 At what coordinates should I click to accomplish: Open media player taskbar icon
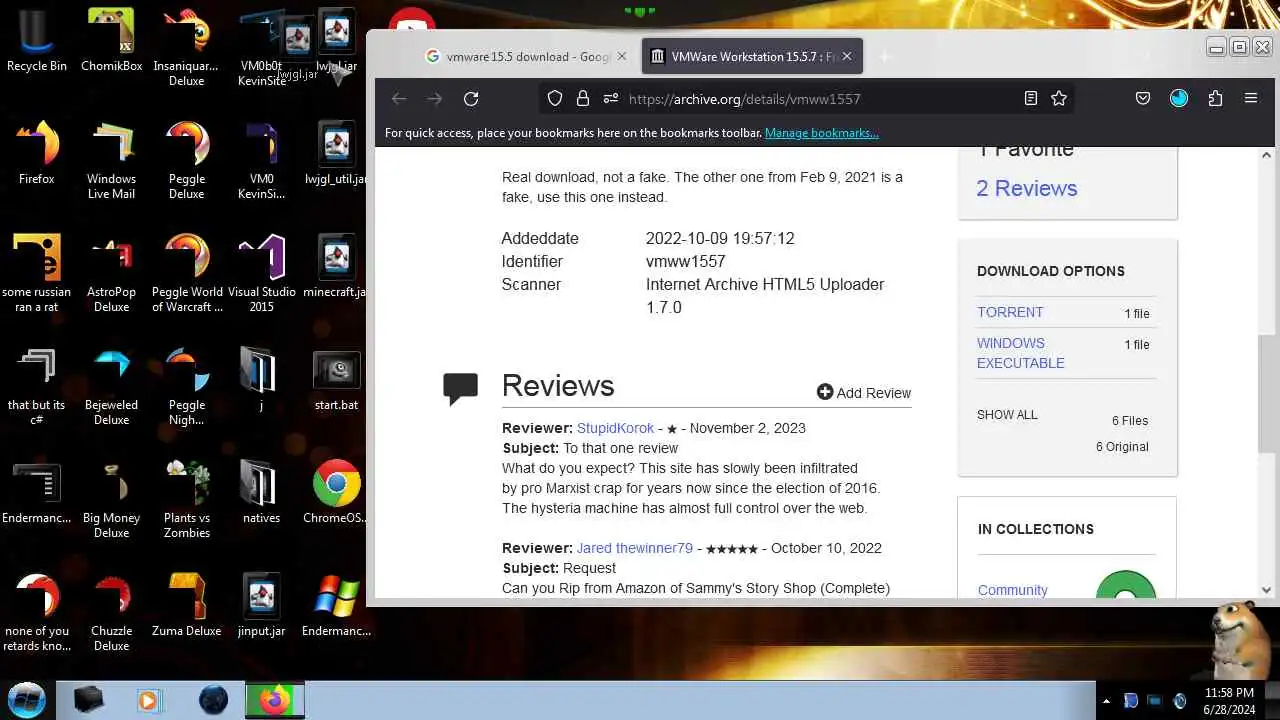point(149,700)
